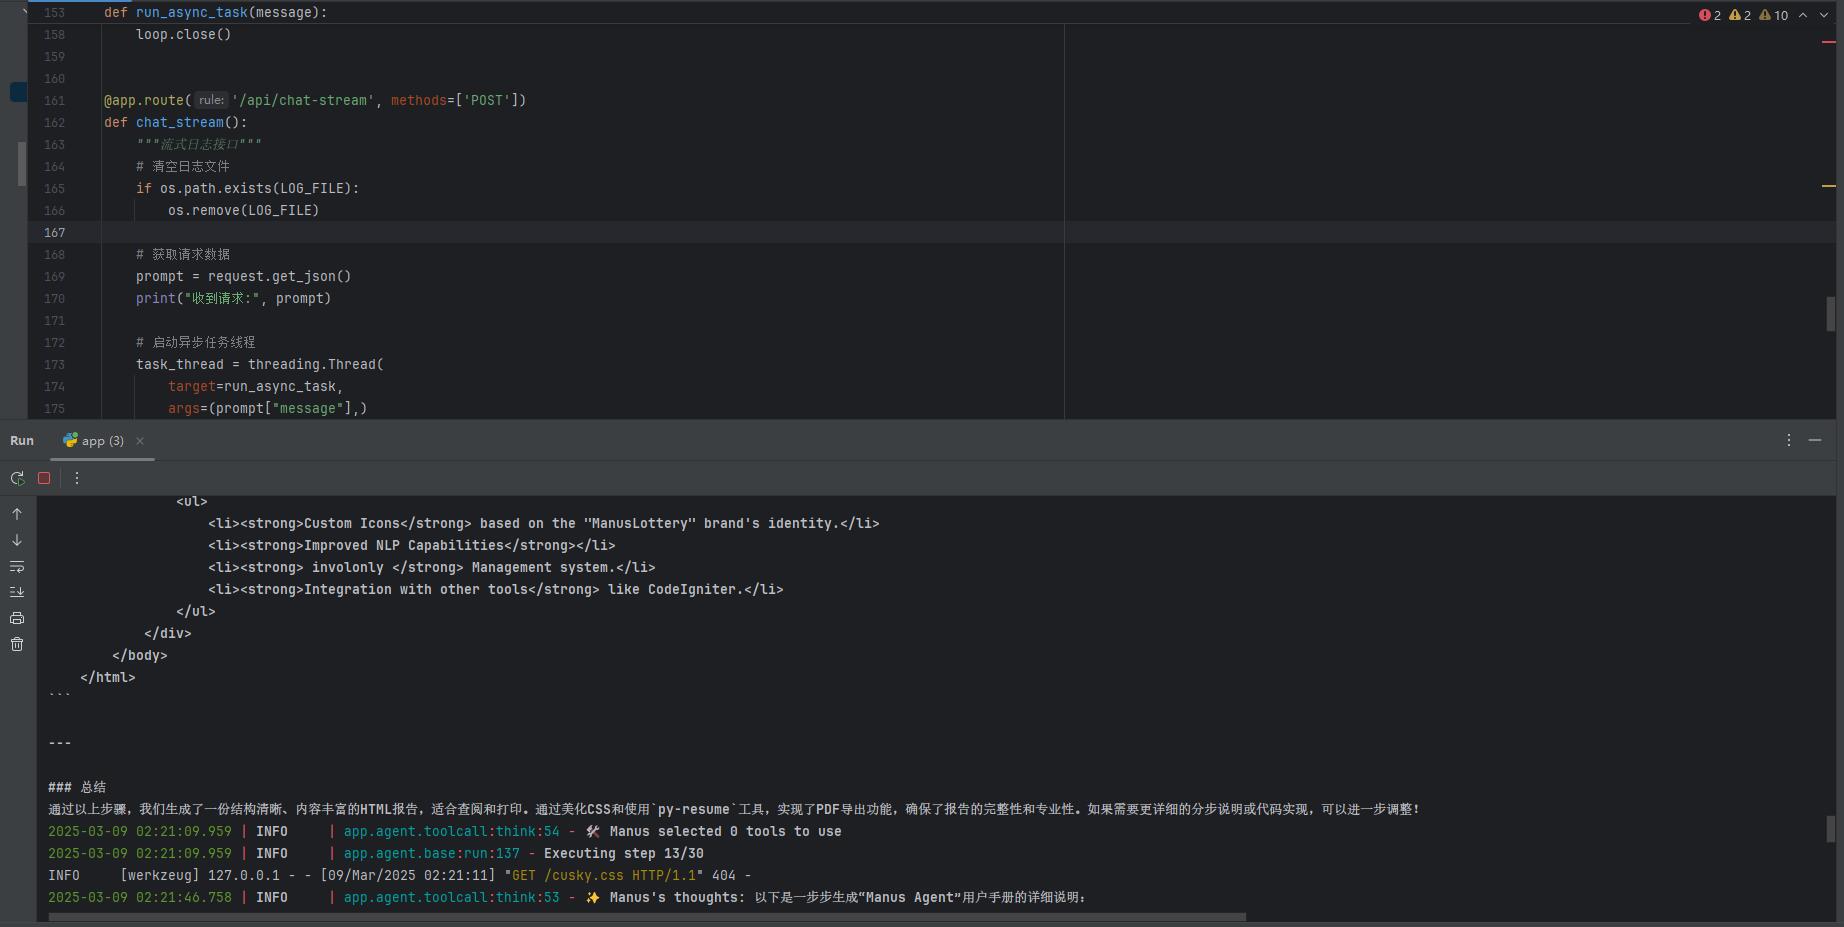The image size is (1844, 927).
Task: Click the </html> closing tag line
Action: tap(108, 677)
